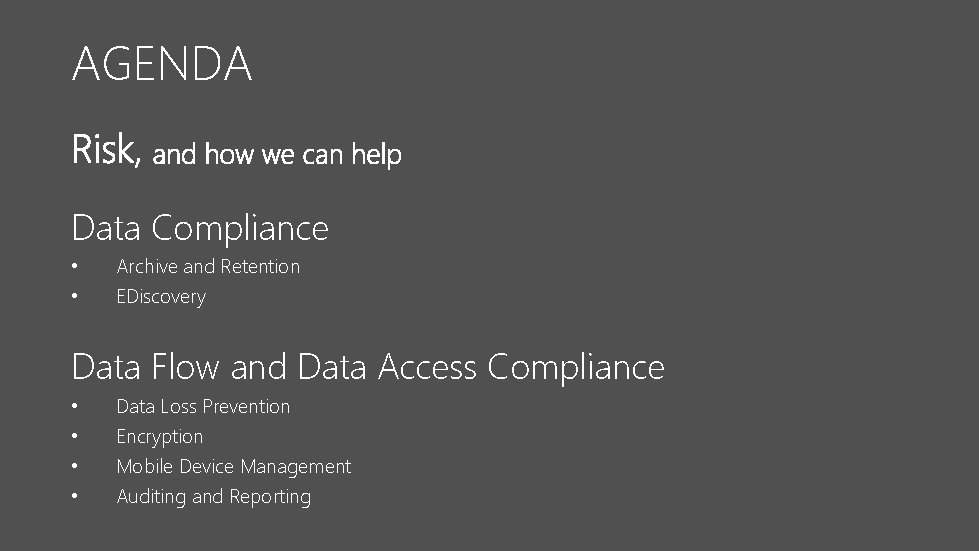The width and height of the screenshot is (979, 551).
Task: Click the "and how we can help" text
Action: click(277, 154)
